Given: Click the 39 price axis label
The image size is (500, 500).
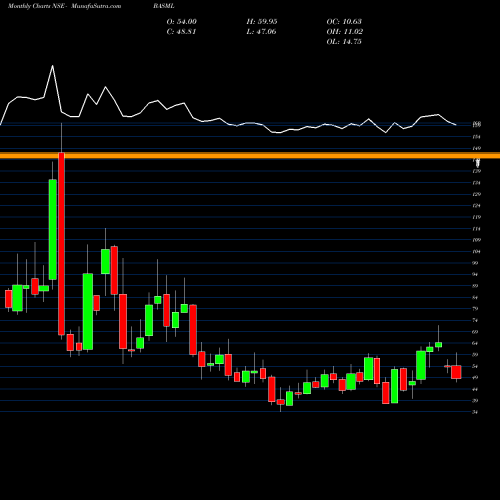Looking at the screenshot, I should (476, 401).
